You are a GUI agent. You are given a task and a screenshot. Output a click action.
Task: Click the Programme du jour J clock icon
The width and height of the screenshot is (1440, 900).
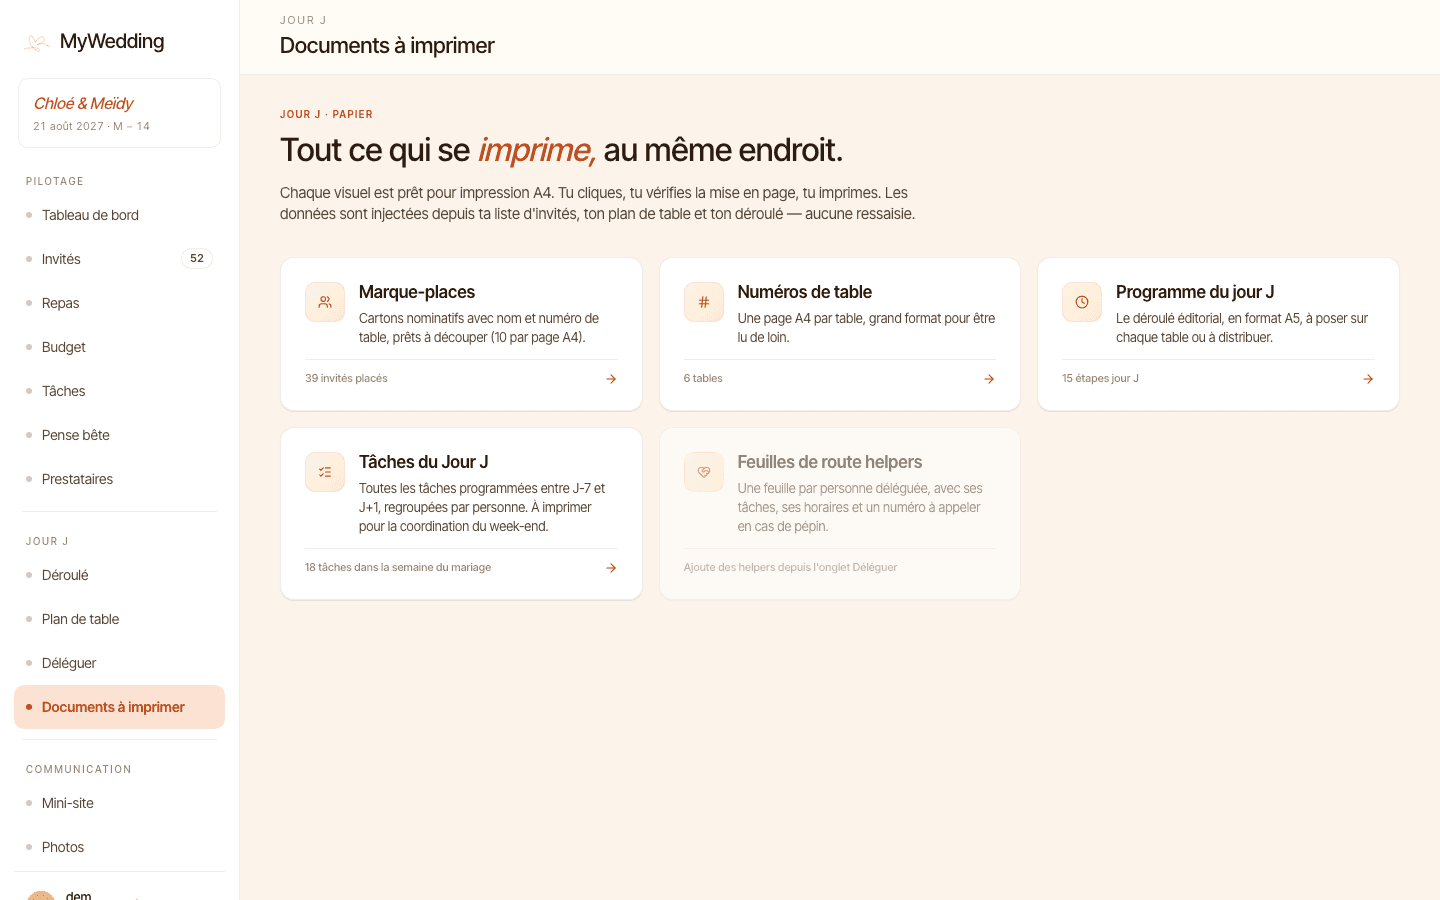pyautogui.click(x=1082, y=302)
